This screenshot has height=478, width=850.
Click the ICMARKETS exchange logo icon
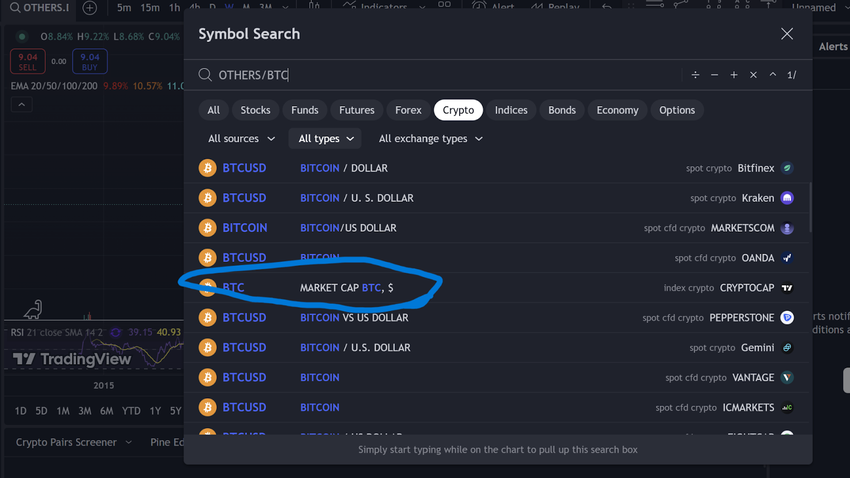tap(787, 407)
